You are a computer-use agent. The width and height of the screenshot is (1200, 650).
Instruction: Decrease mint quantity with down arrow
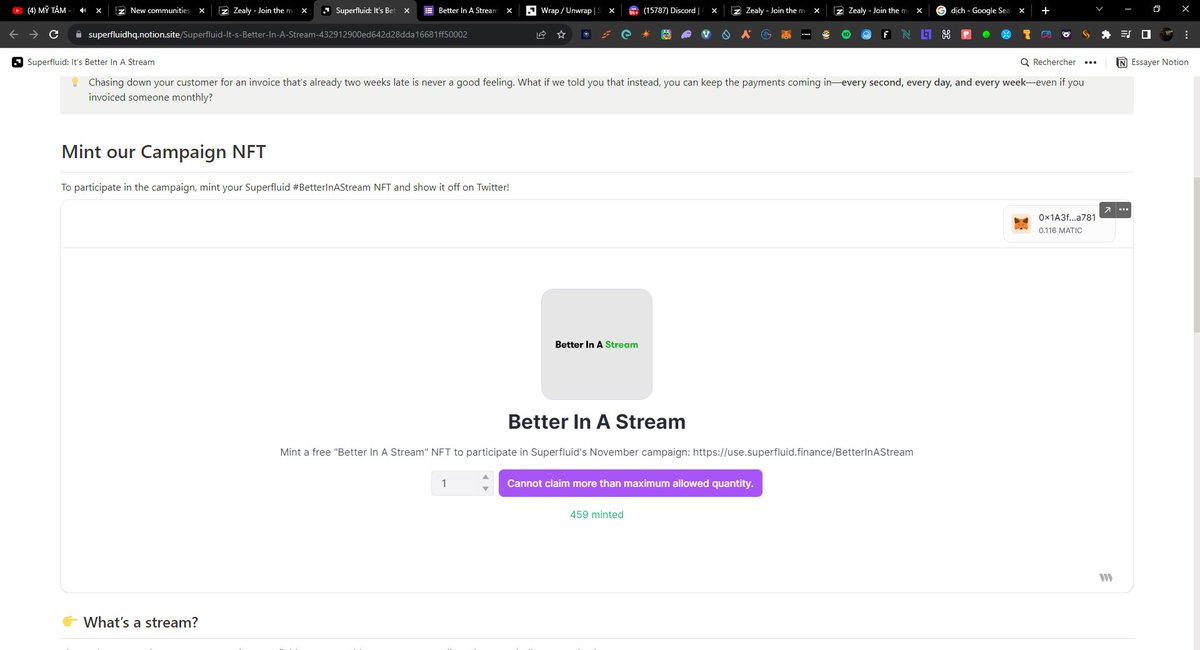486,489
